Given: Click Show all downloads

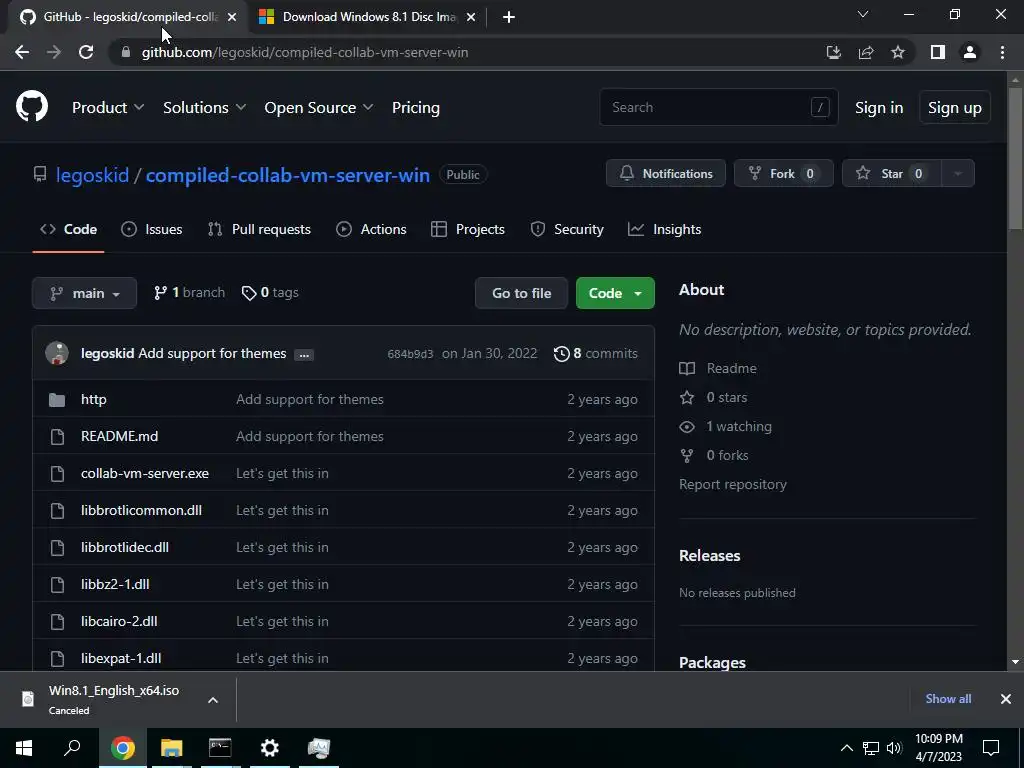Looking at the screenshot, I should 948,699.
